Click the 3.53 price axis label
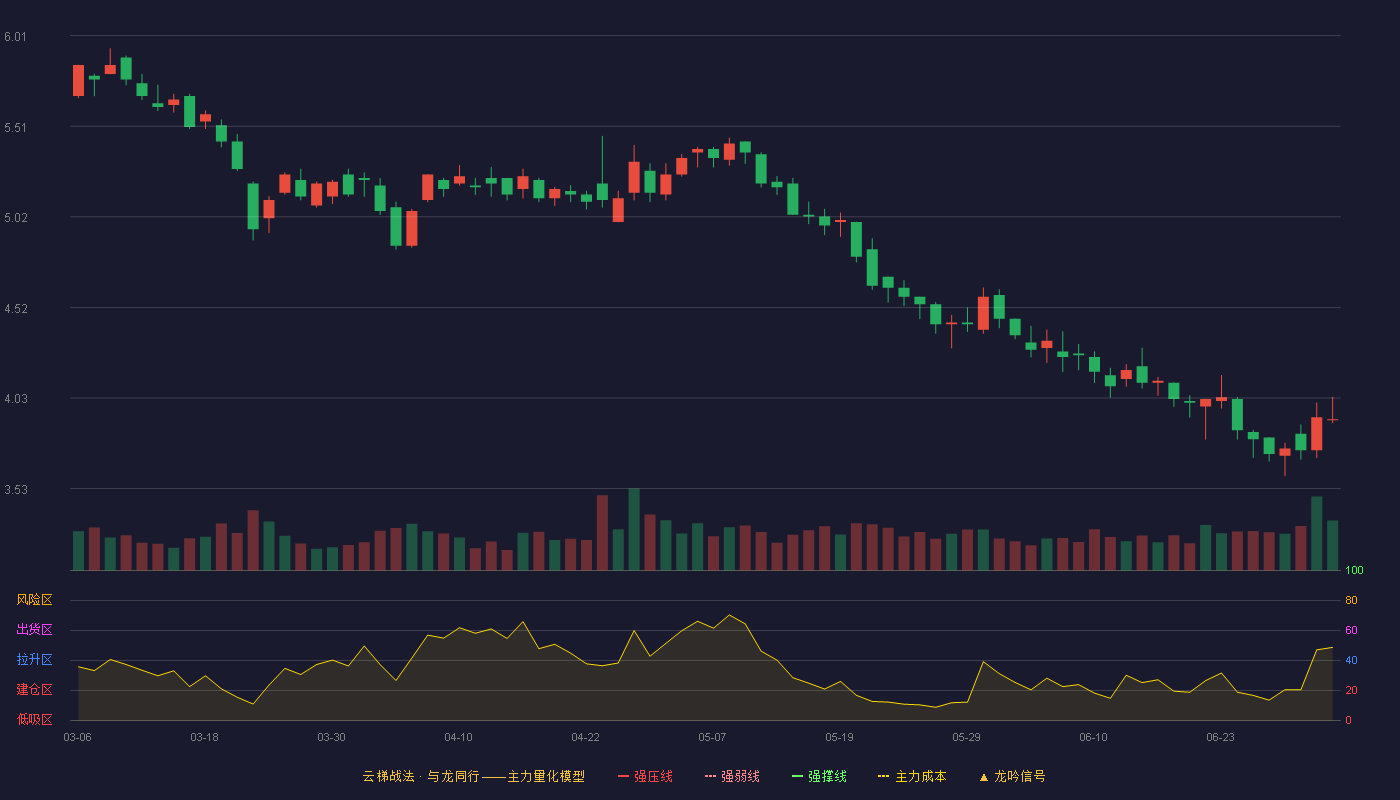Image resolution: width=1400 pixels, height=800 pixels. [x=16, y=490]
